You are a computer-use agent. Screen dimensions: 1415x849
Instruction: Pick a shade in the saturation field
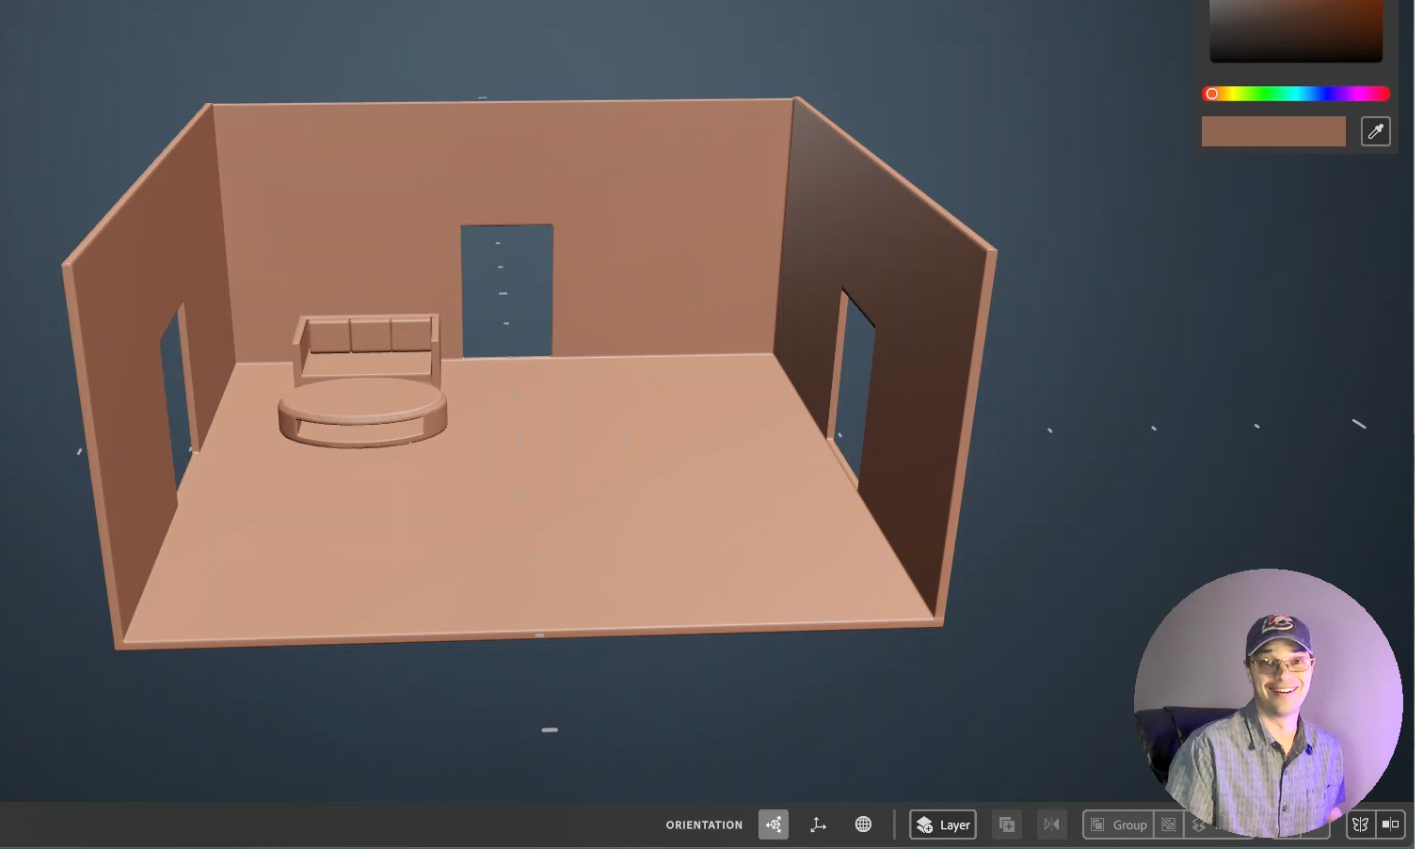[1296, 30]
